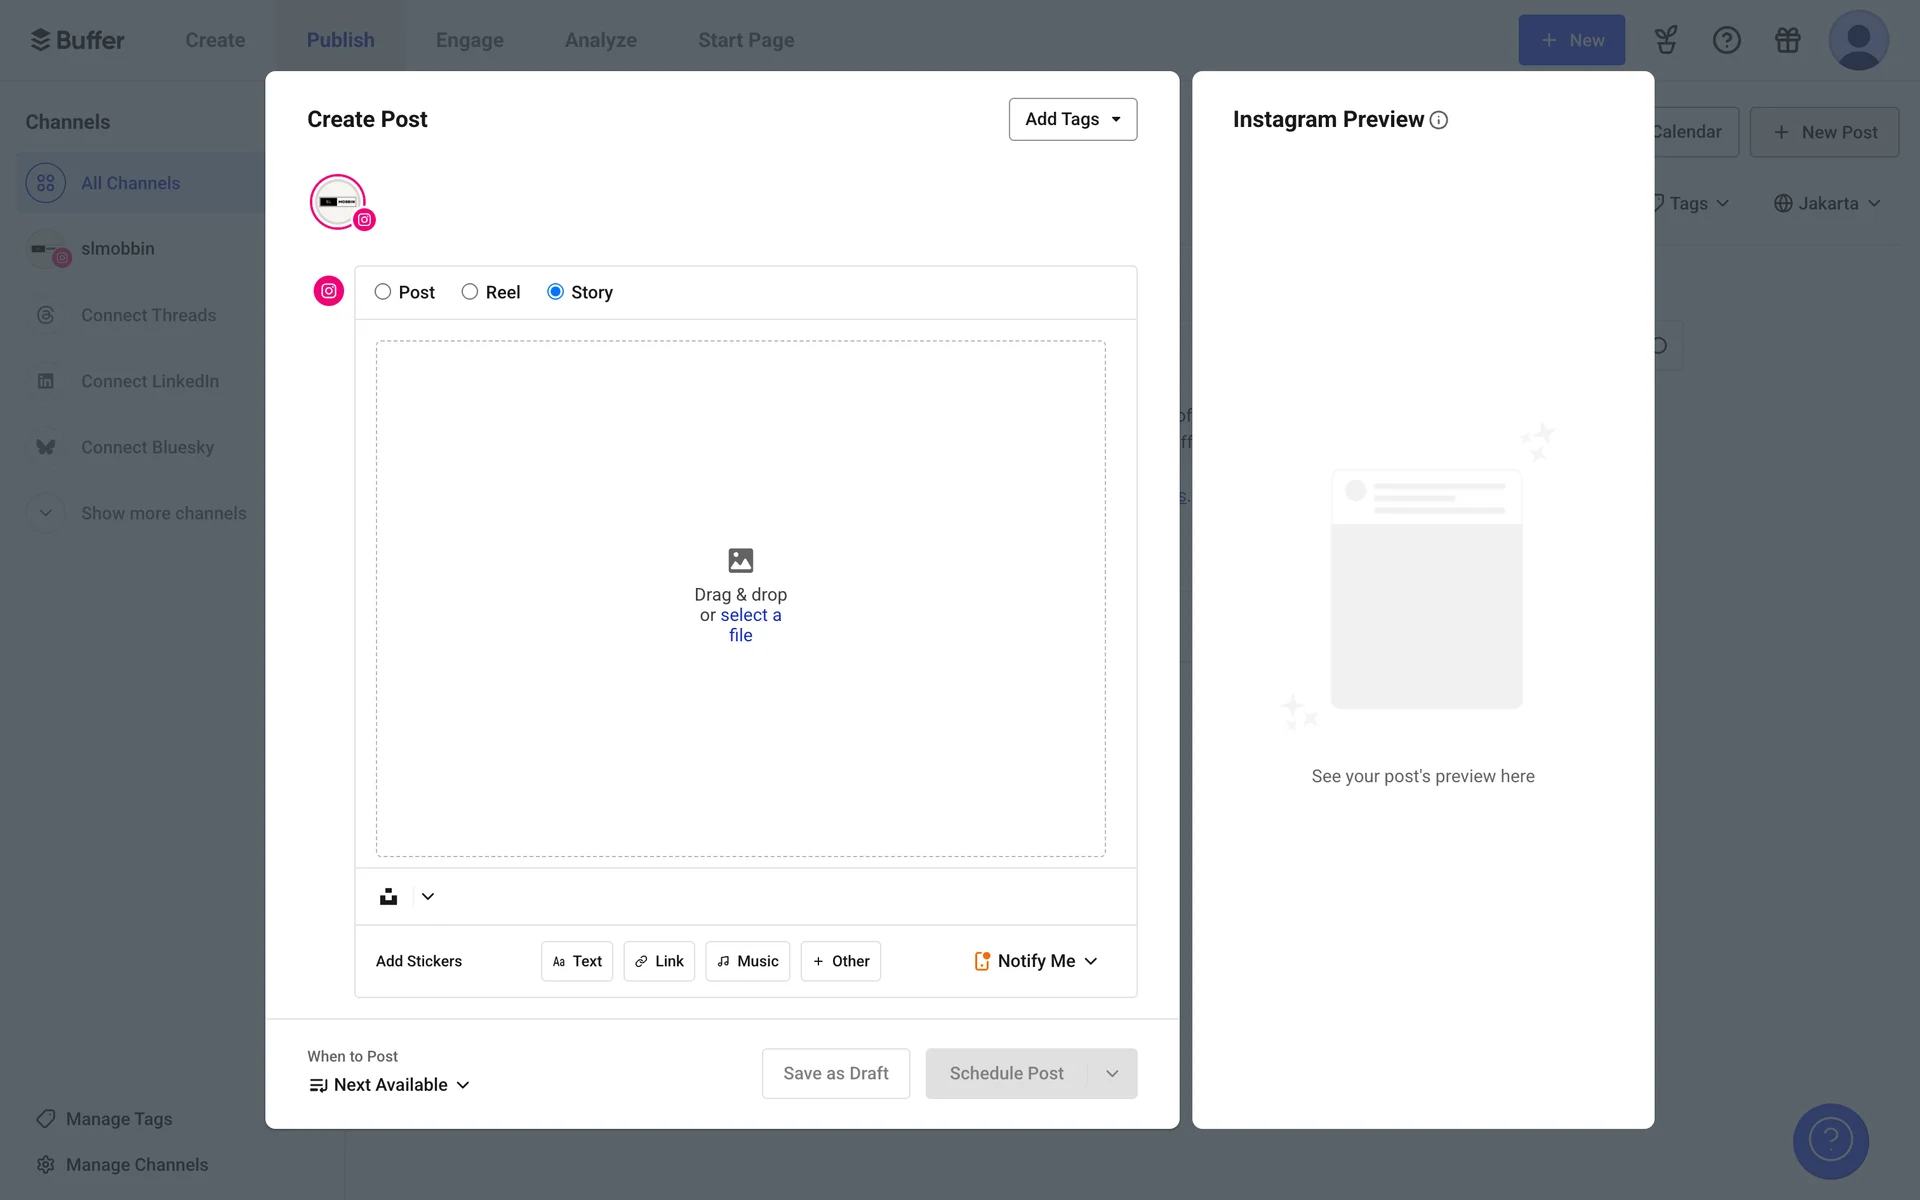
Task: Click the Instagram Preview info icon
Action: pos(1439,120)
